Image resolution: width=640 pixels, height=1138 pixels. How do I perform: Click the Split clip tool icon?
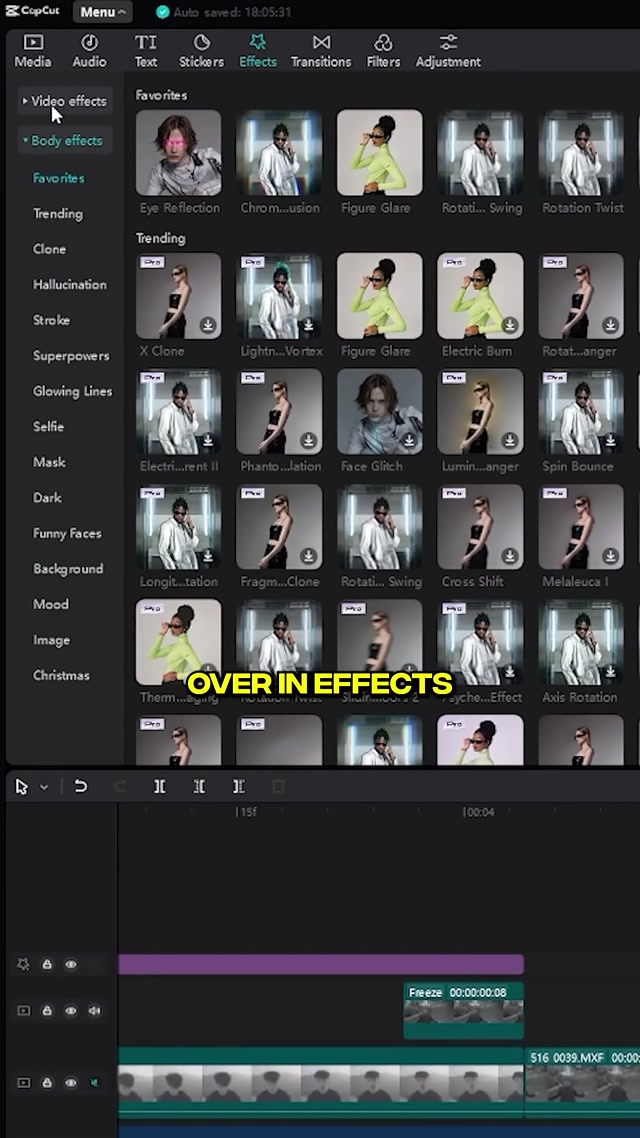(x=159, y=787)
